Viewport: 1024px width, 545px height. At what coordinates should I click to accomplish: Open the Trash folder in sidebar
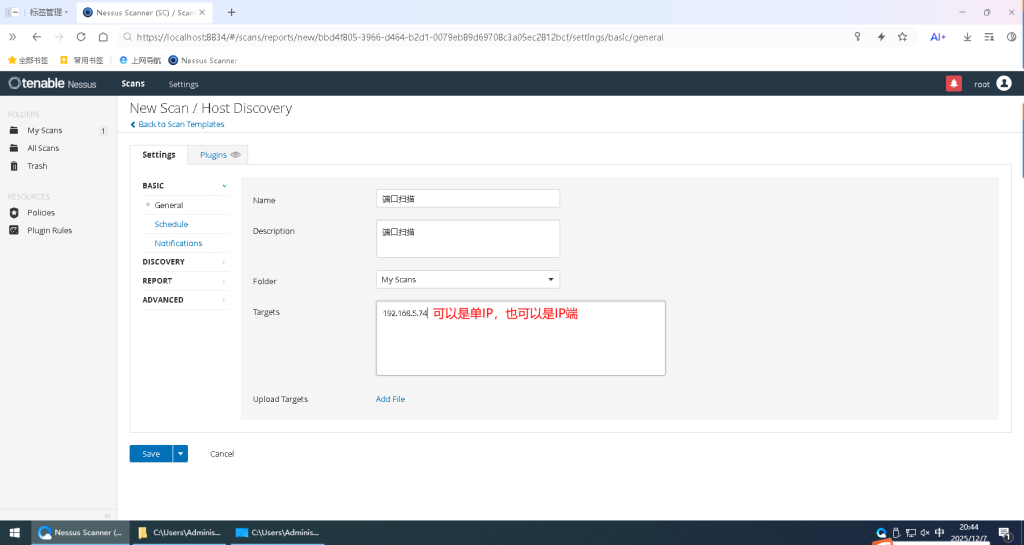[x=37, y=166]
